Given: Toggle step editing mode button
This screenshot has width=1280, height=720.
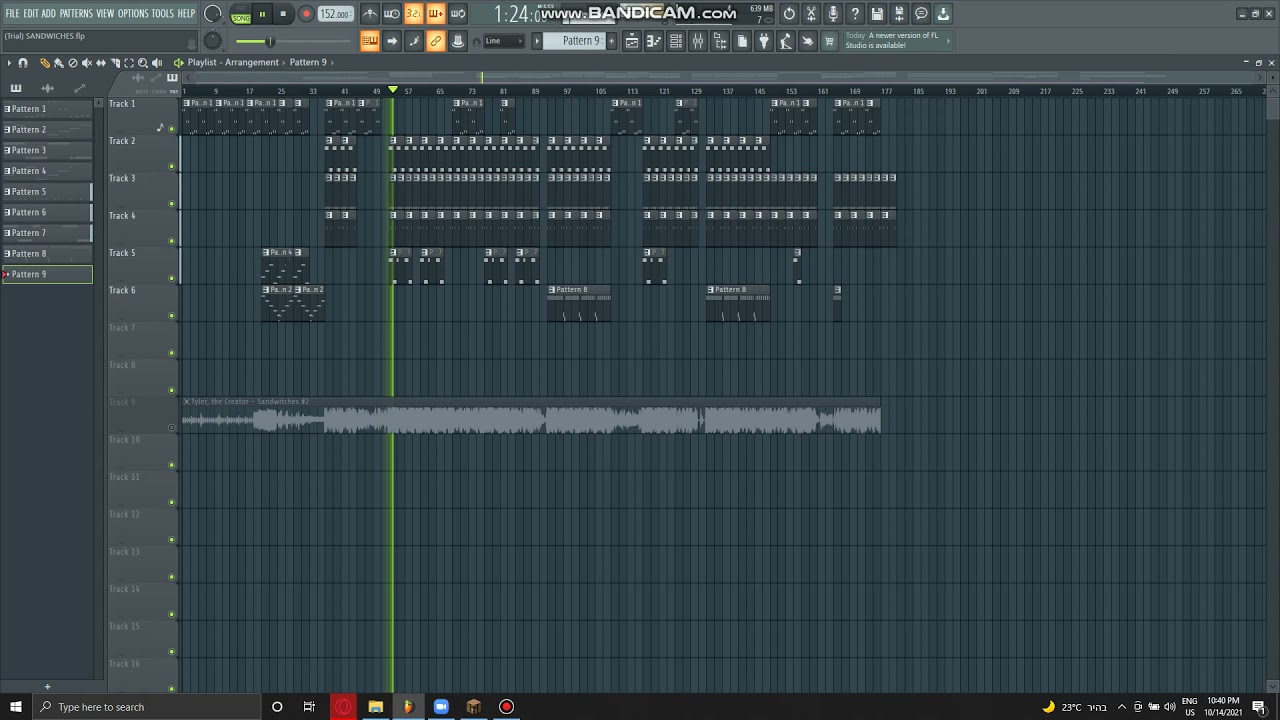Looking at the screenshot, I should (x=414, y=41).
